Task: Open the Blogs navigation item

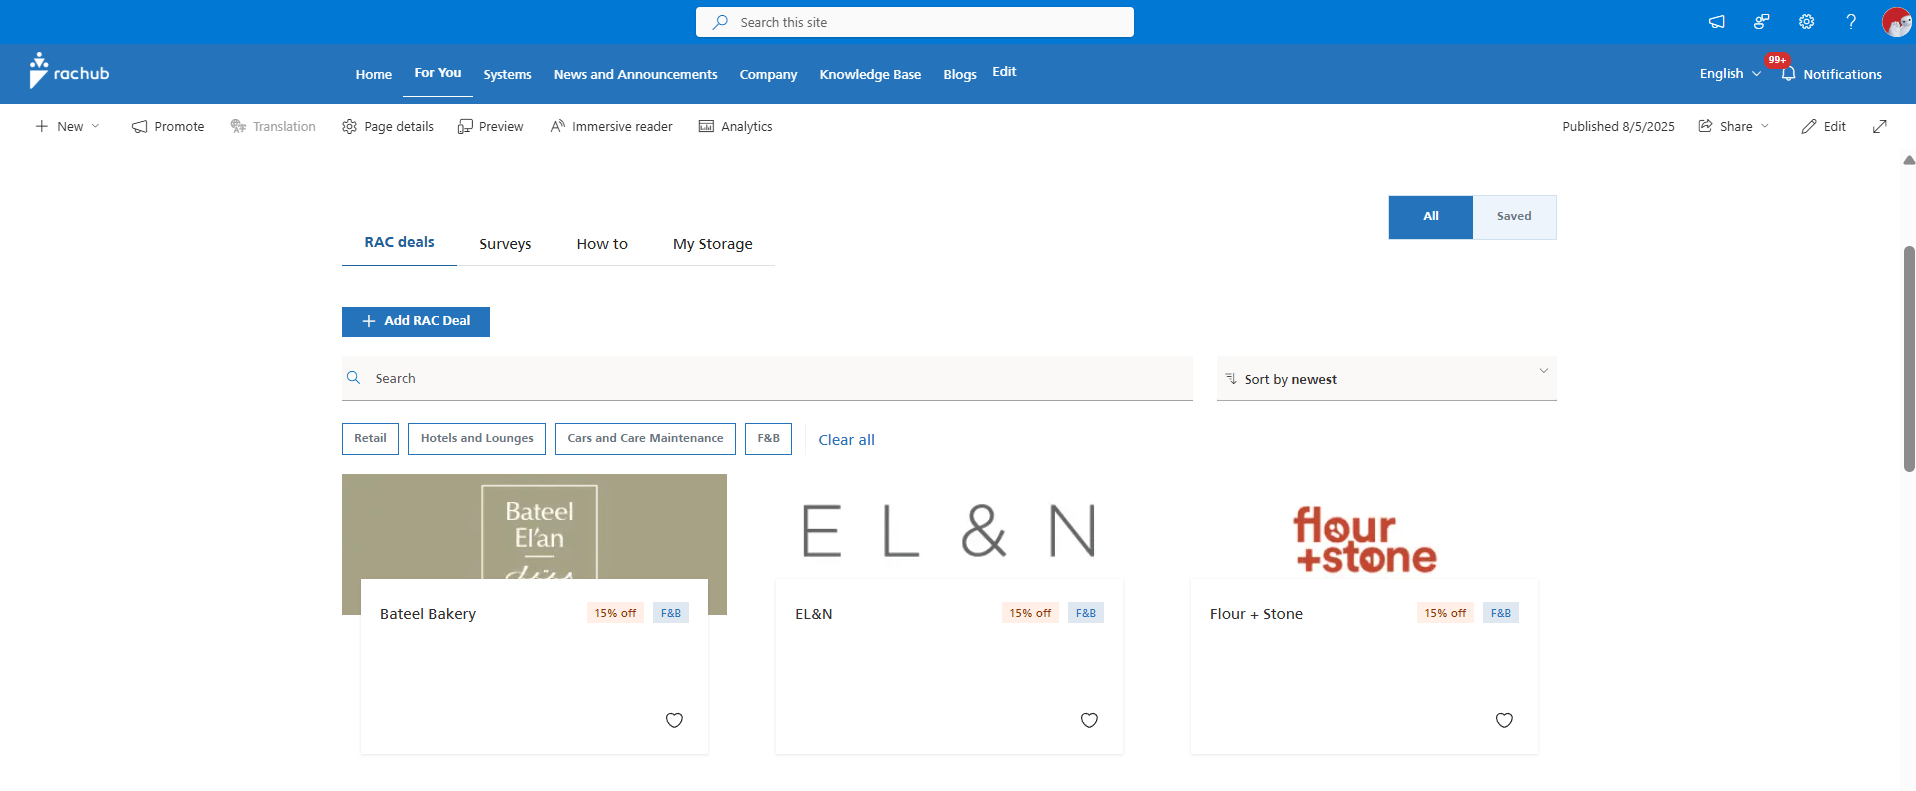Action: [960, 75]
